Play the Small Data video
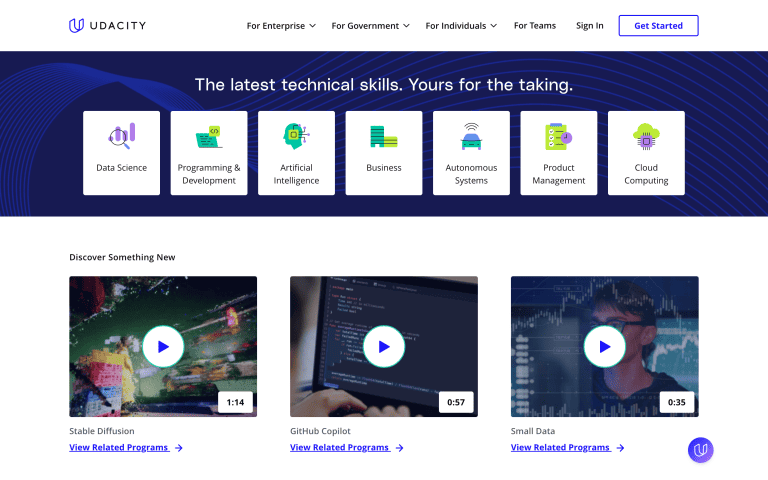Image resolution: width=768 pixels, height=480 pixels. (x=605, y=346)
